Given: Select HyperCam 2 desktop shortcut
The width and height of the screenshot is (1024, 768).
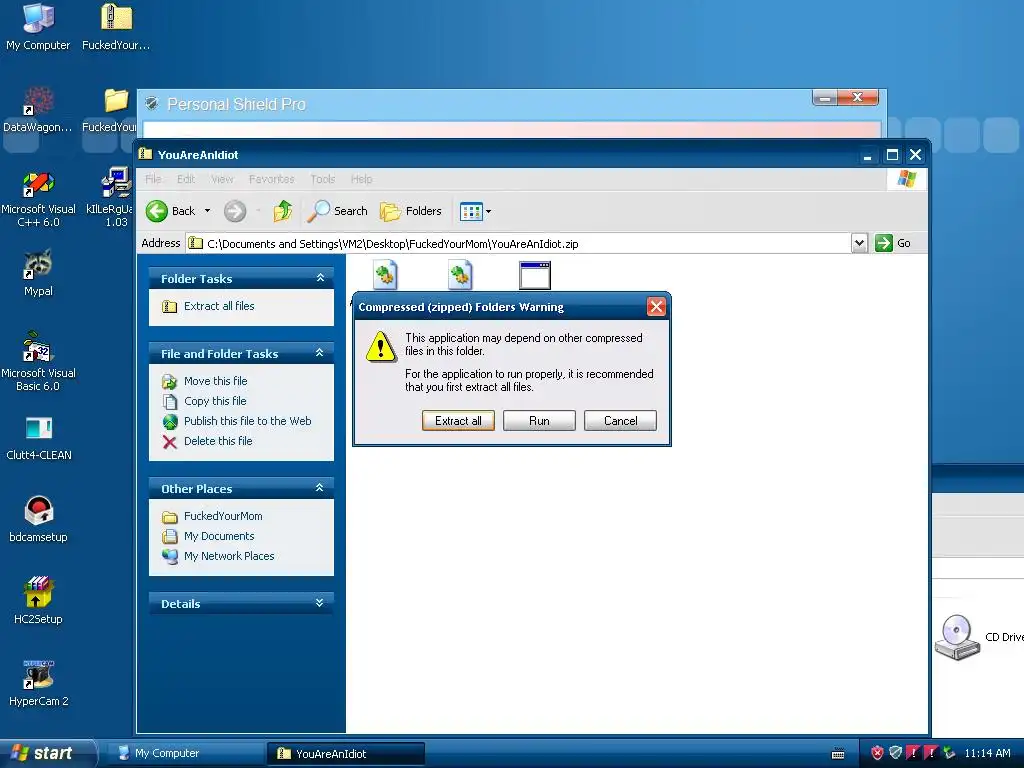Looking at the screenshot, I should coord(39,683).
